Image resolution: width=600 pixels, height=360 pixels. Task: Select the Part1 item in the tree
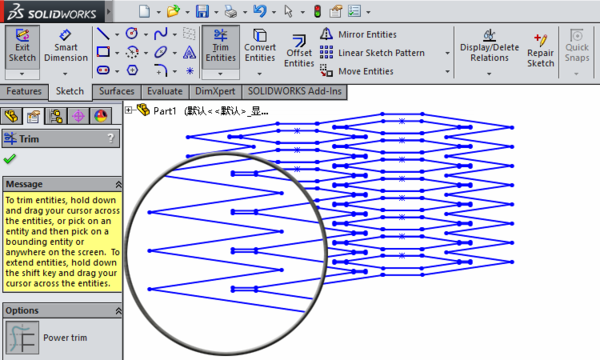[165, 111]
